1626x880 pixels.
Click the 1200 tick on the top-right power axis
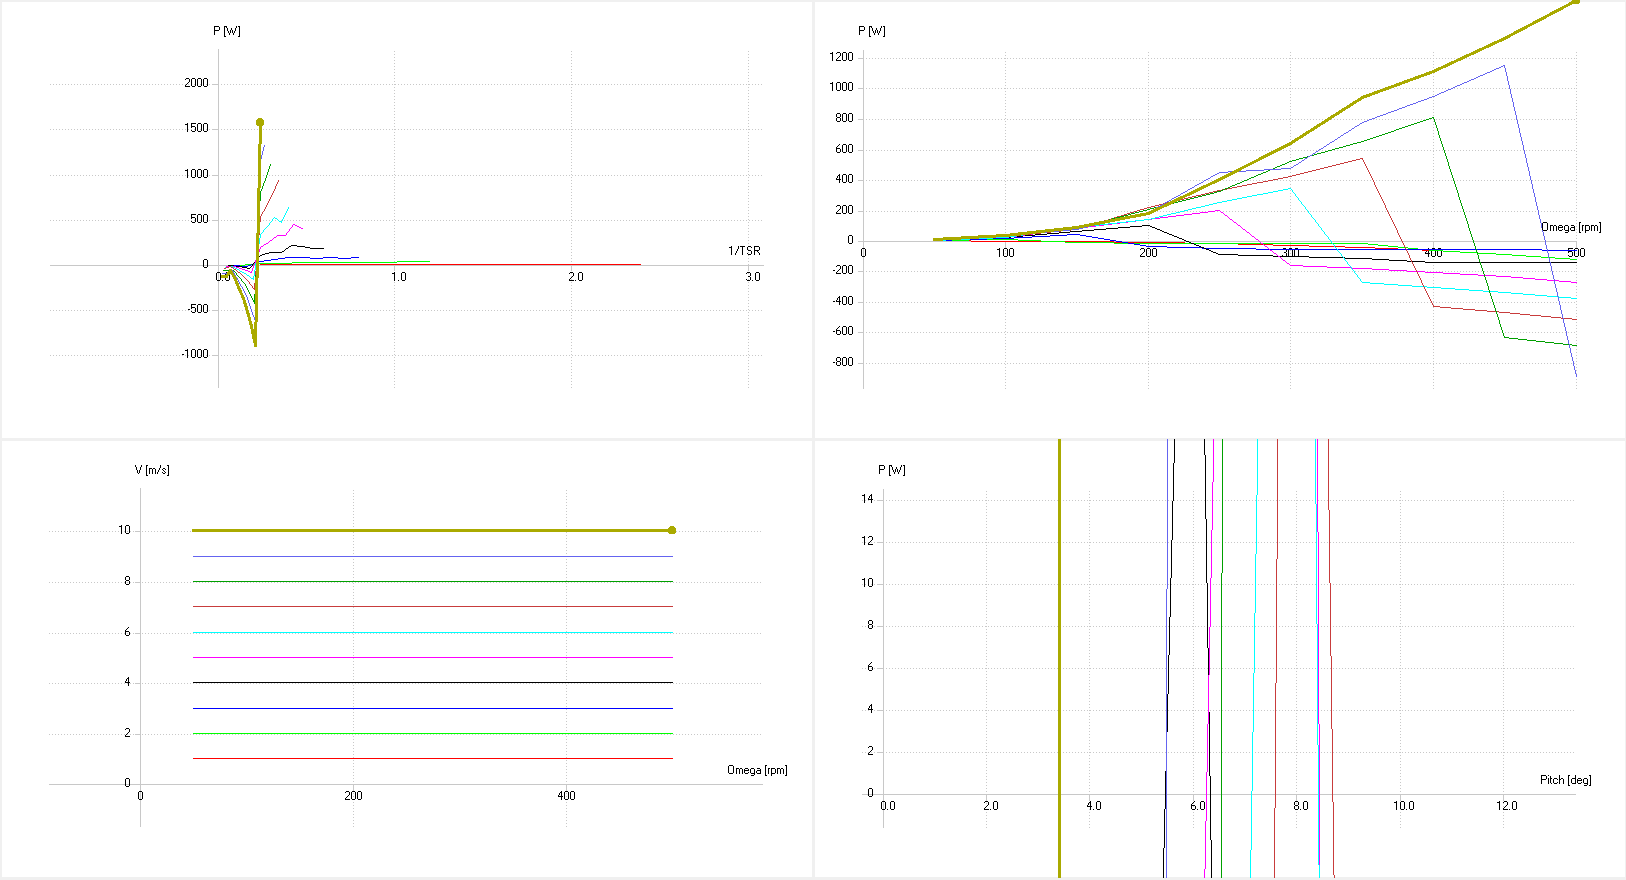[x=841, y=57]
